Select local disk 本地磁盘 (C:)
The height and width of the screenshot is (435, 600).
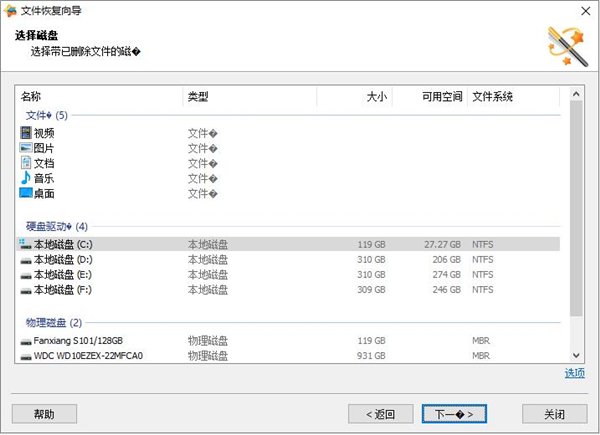click(x=62, y=244)
